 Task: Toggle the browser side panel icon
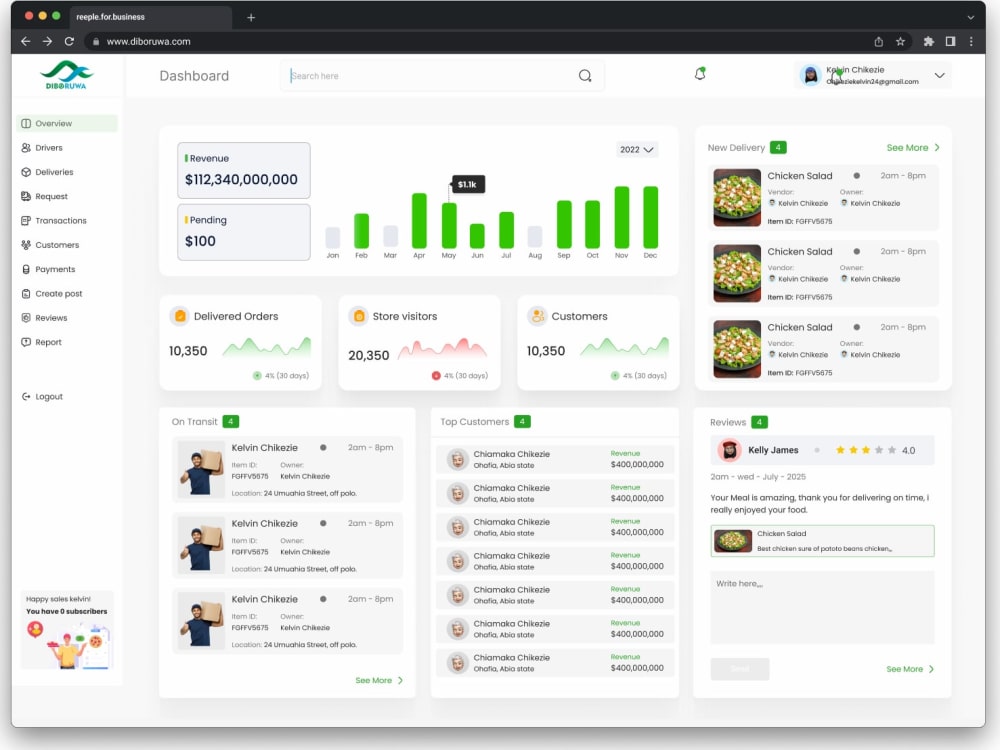click(x=950, y=41)
